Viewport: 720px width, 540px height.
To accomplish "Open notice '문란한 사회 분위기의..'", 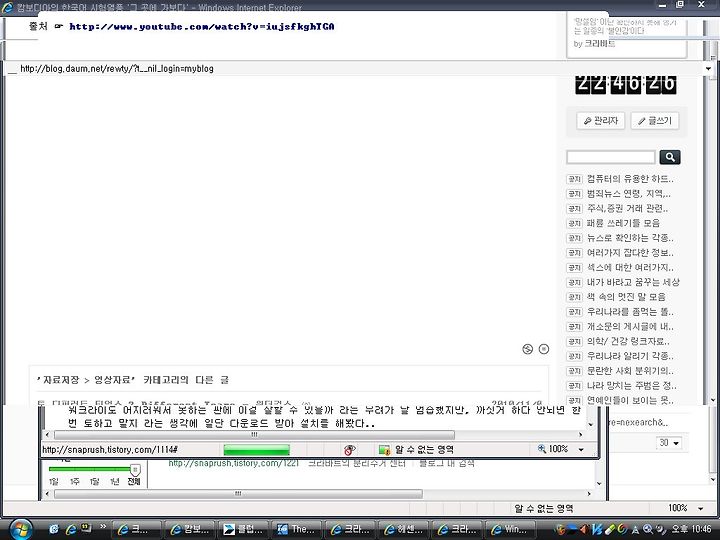I will 630,371.
